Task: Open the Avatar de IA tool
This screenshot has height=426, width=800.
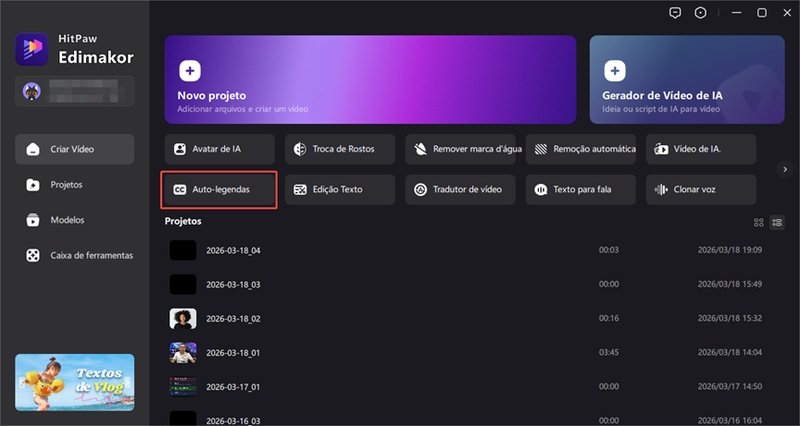Action: 219,149
